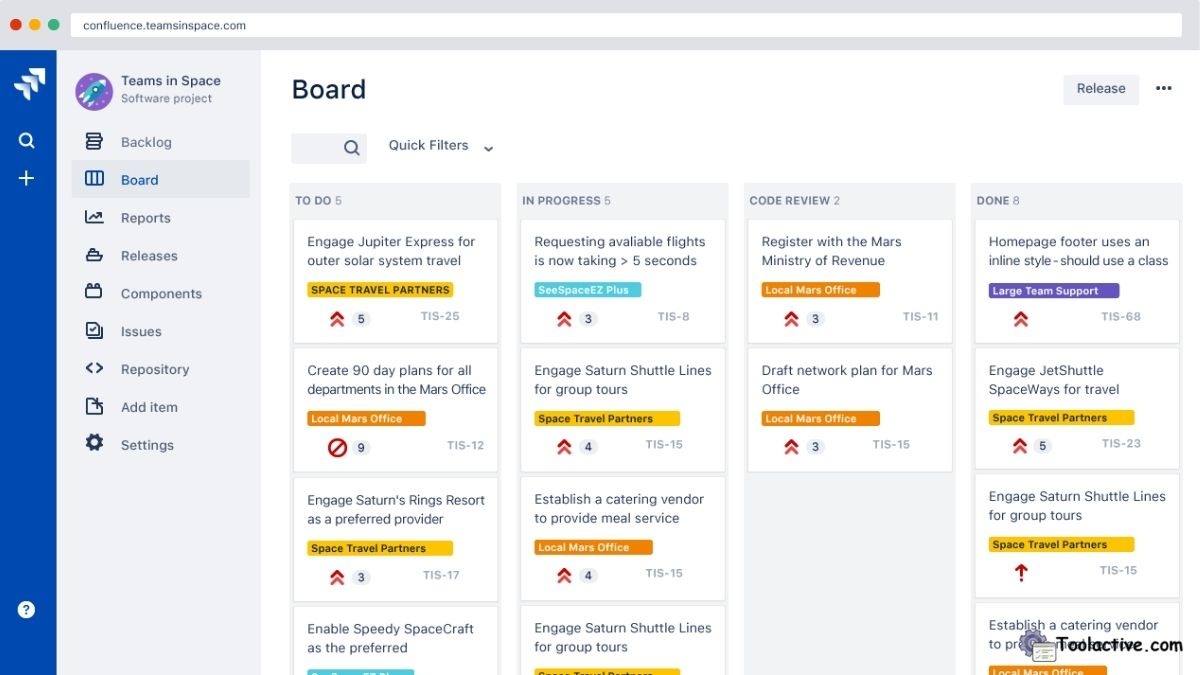1200x675 pixels.
Task: Click the help question mark icon
Action: (x=26, y=609)
